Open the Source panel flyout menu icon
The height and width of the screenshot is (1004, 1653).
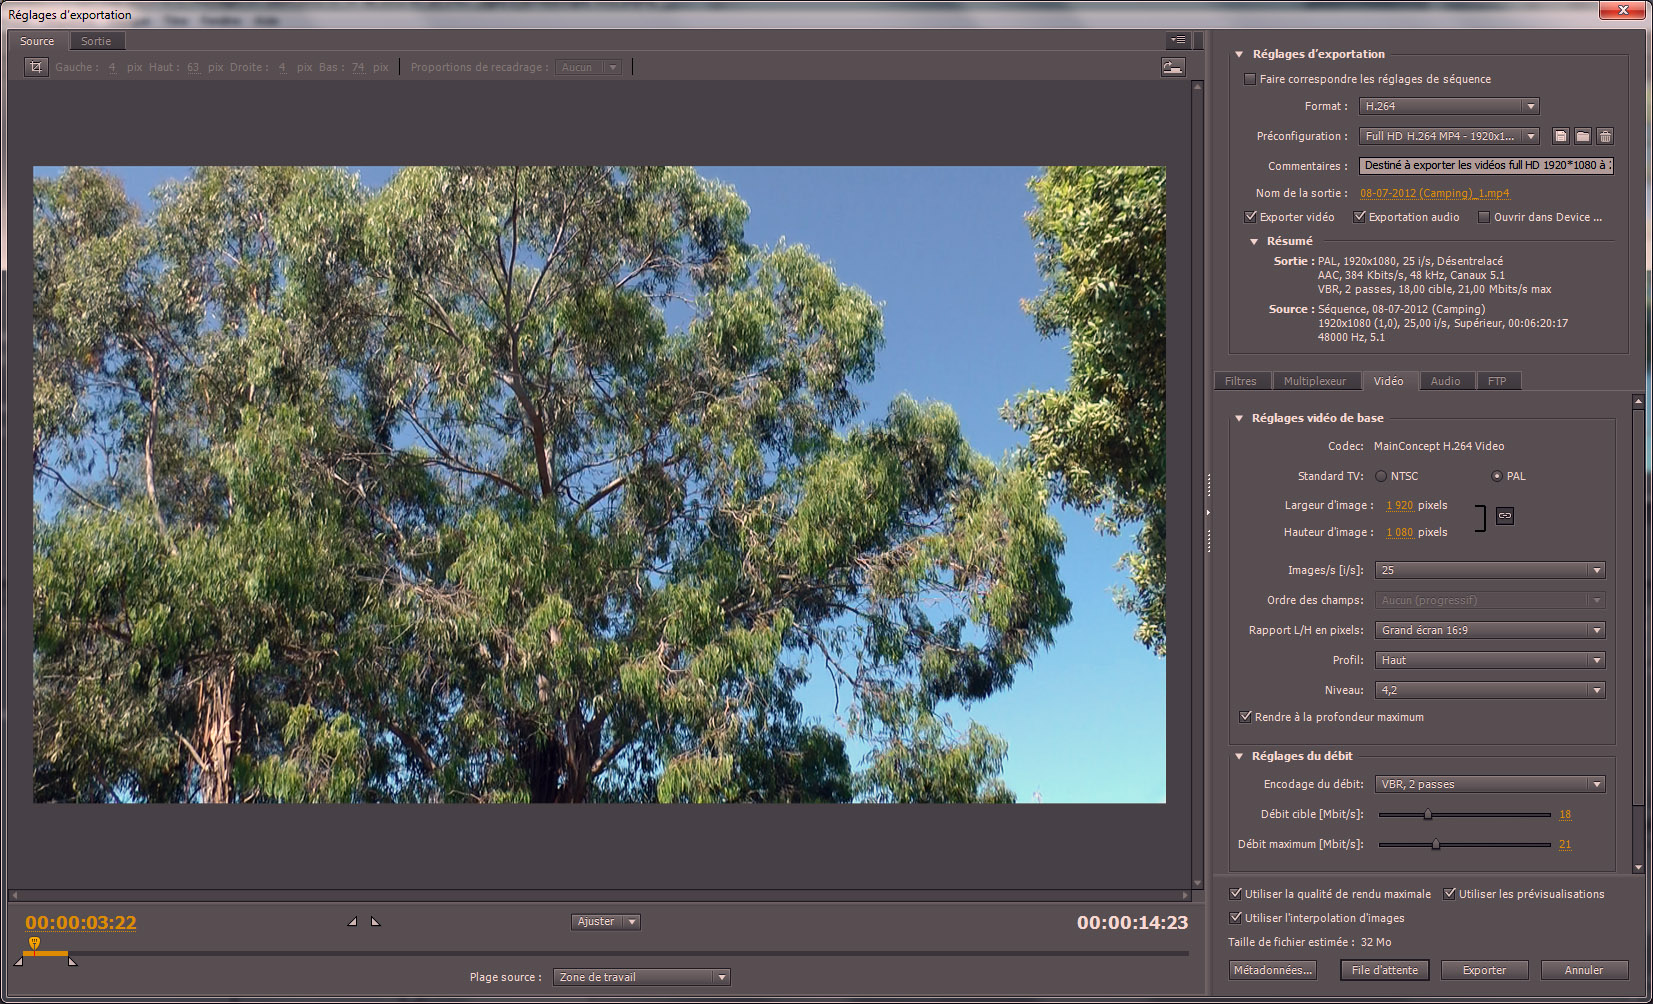pyautogui.click(x=1178, y=40)
